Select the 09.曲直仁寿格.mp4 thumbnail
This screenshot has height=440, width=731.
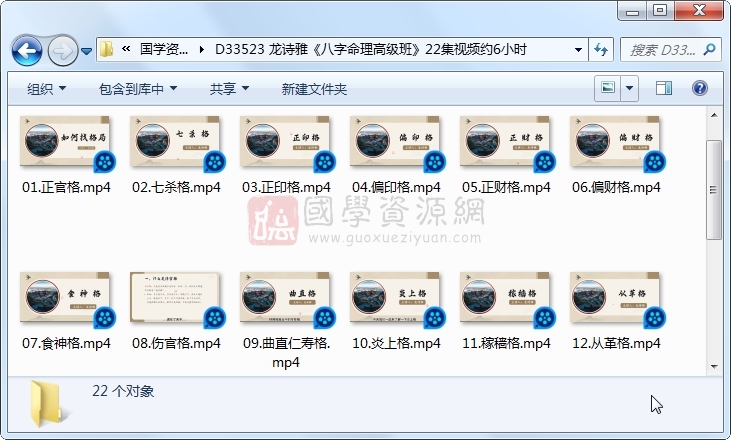286,298
